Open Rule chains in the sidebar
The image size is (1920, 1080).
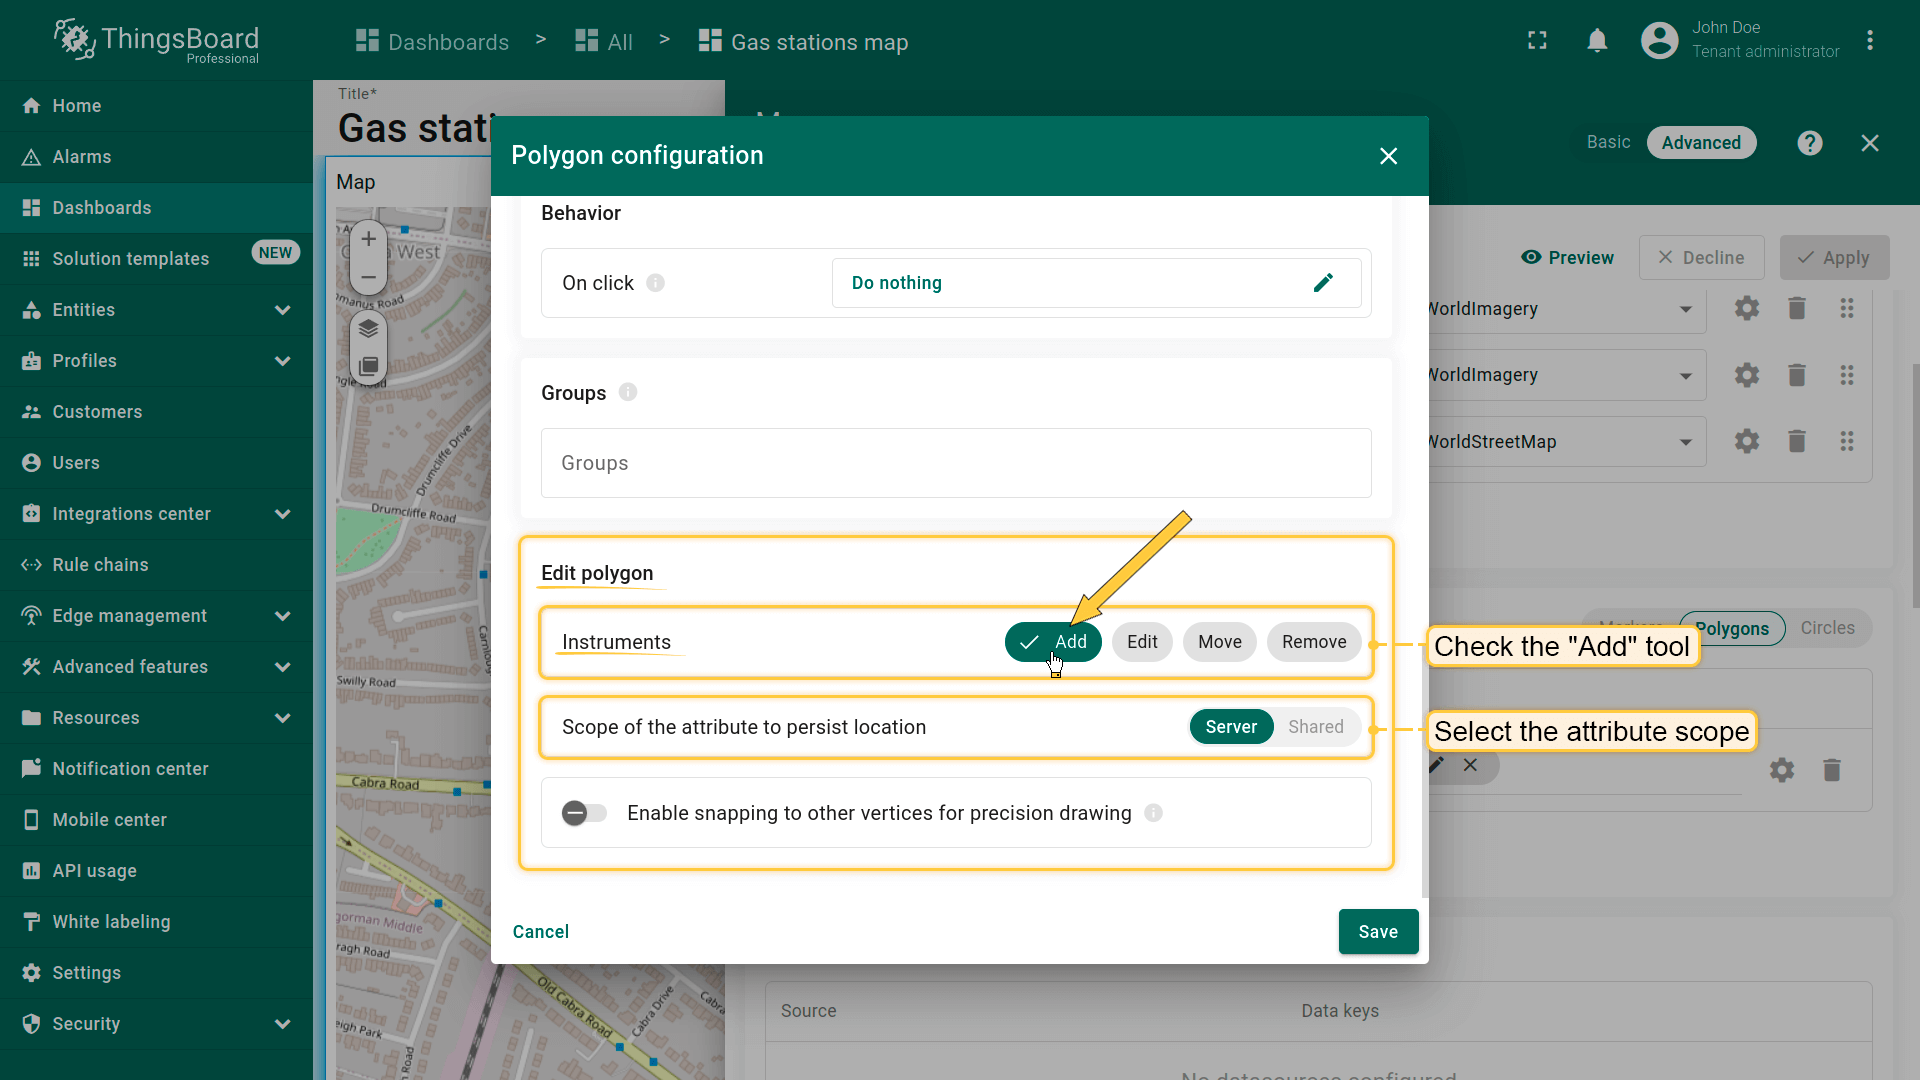pos(100,565)
